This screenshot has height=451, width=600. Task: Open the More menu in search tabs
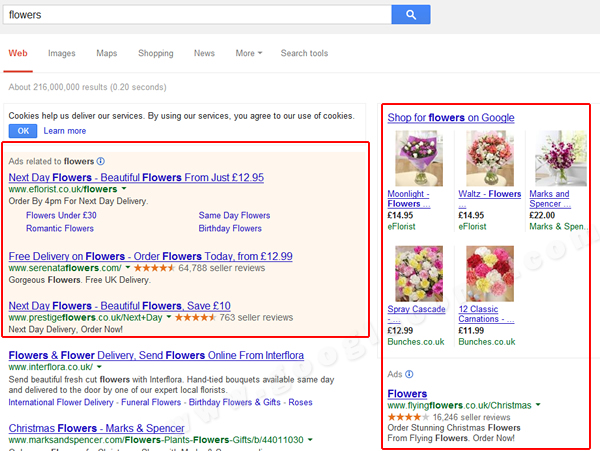pos(249,53)
